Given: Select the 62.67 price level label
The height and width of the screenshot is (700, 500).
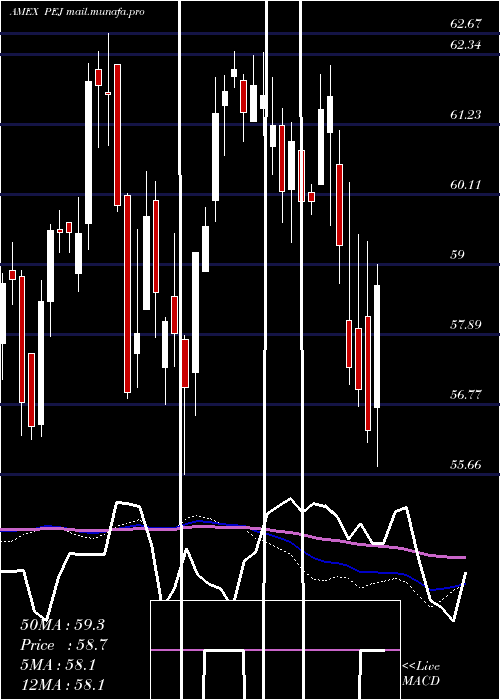Looking at the screenshot, I should tap(466, 24).
